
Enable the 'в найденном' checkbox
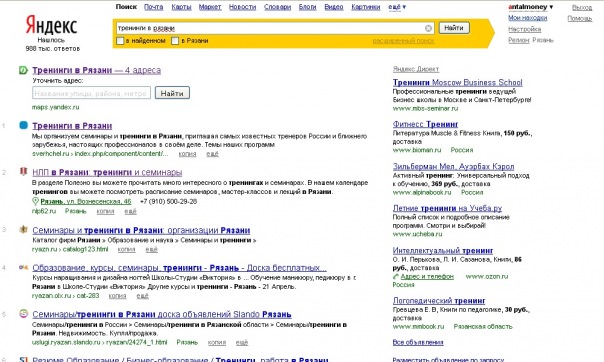120,40
